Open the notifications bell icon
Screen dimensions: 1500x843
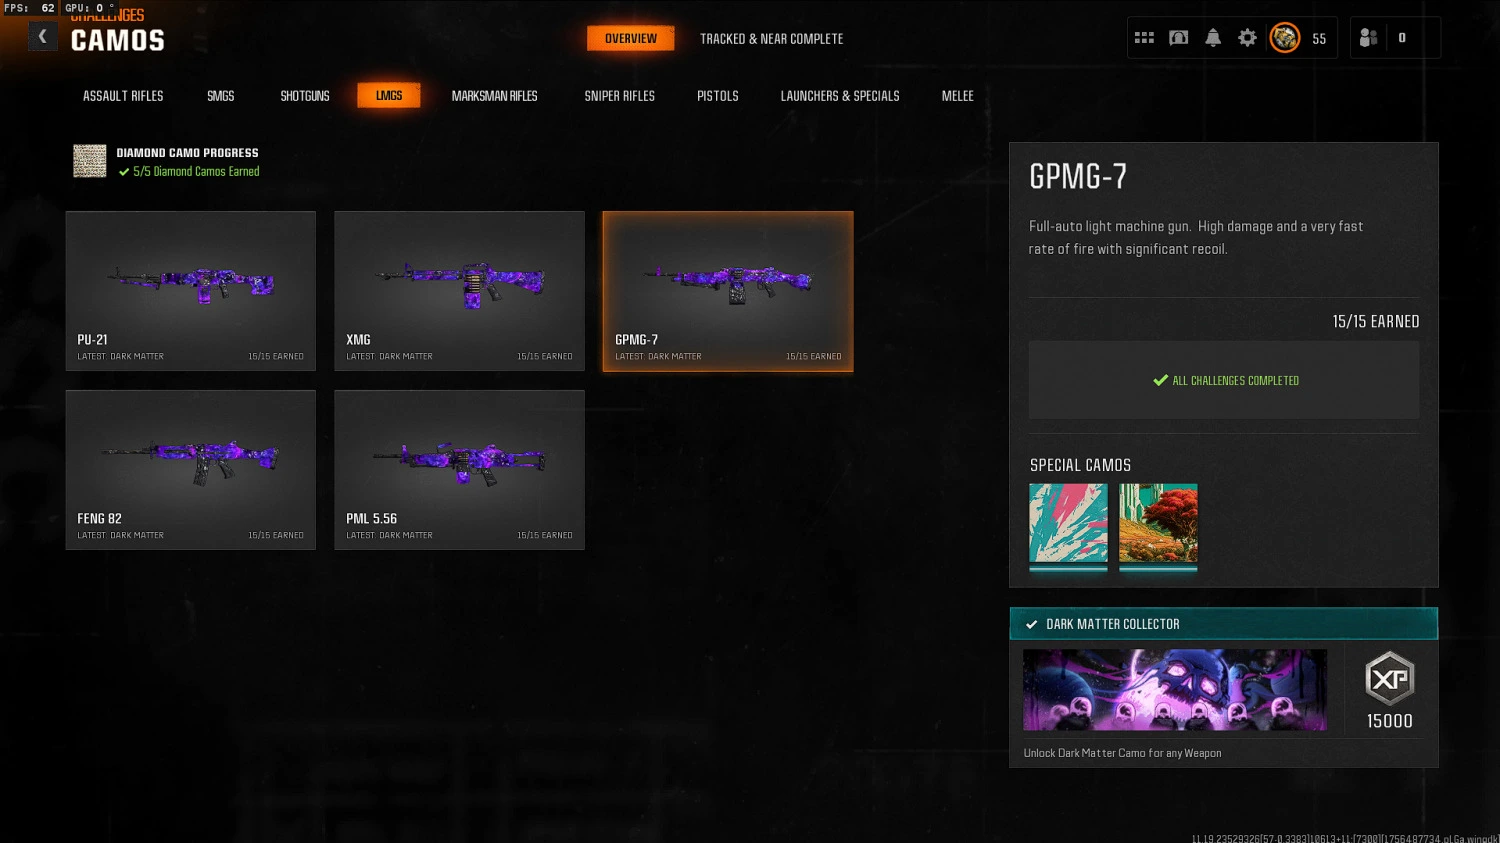(1212, 38)
